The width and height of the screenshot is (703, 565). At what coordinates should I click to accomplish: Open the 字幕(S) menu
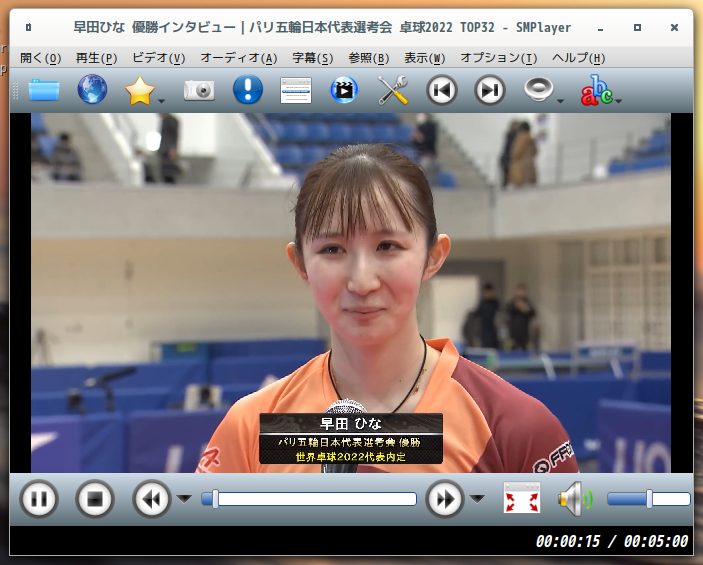[x=313, y=58]
